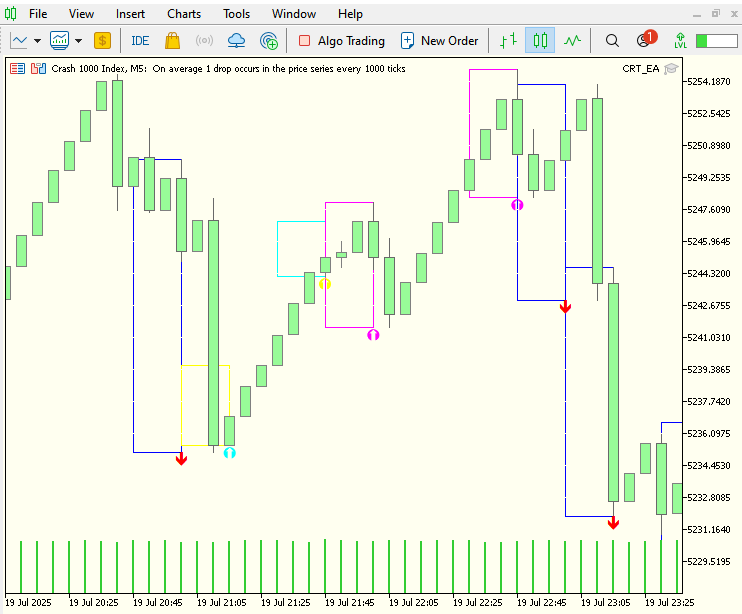742x614 pixels.
Task: Click the depth of market icon in chart
Action: tap(38, 69)
